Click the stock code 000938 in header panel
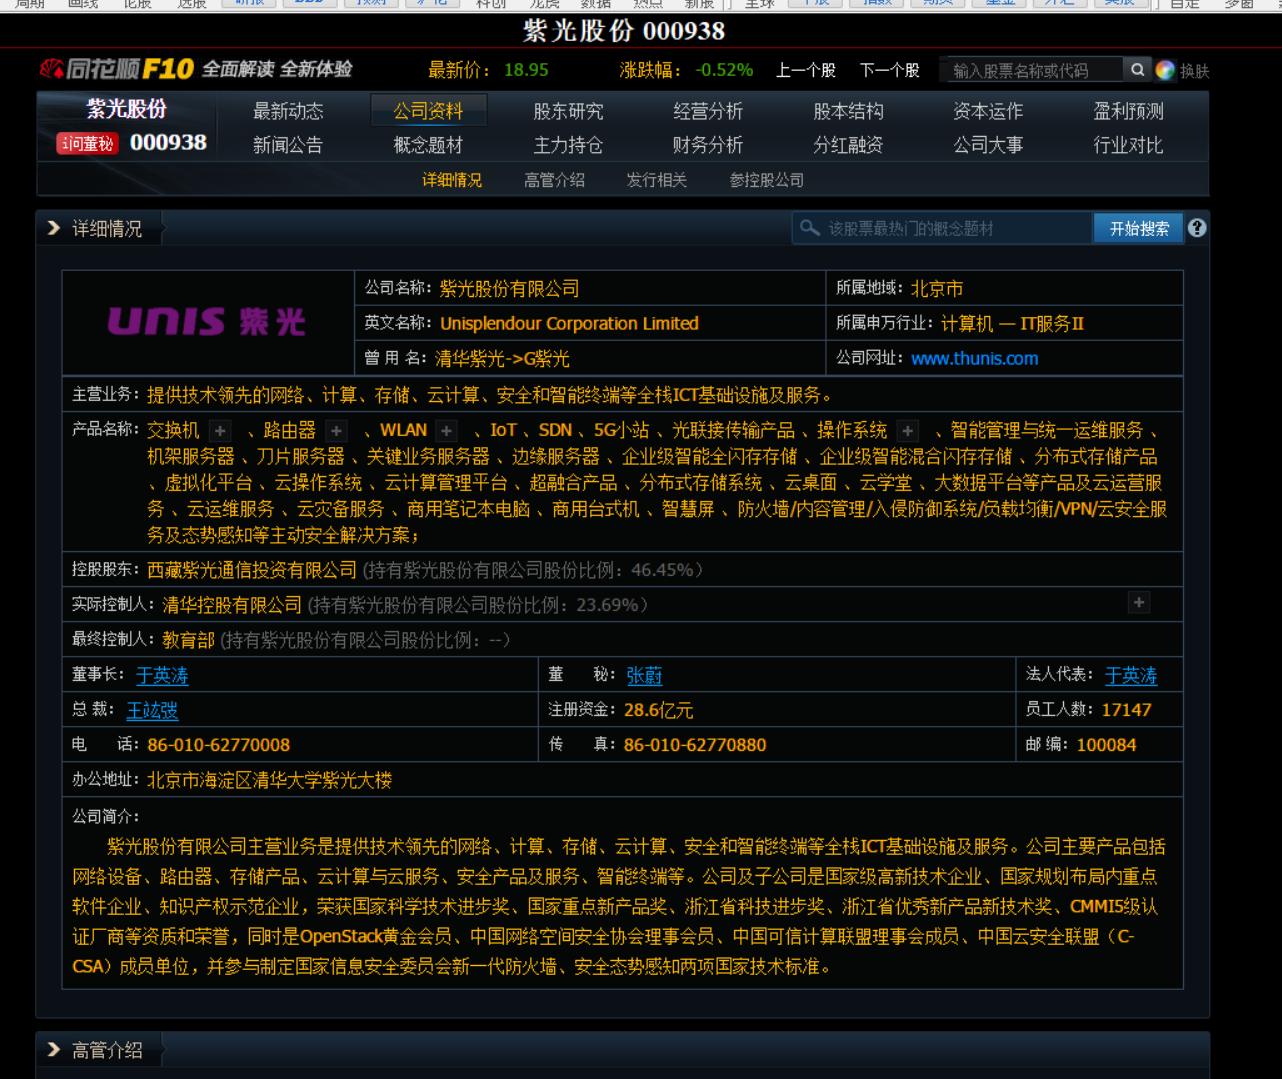This screenshot has width=1282, height=1079. 168,143
